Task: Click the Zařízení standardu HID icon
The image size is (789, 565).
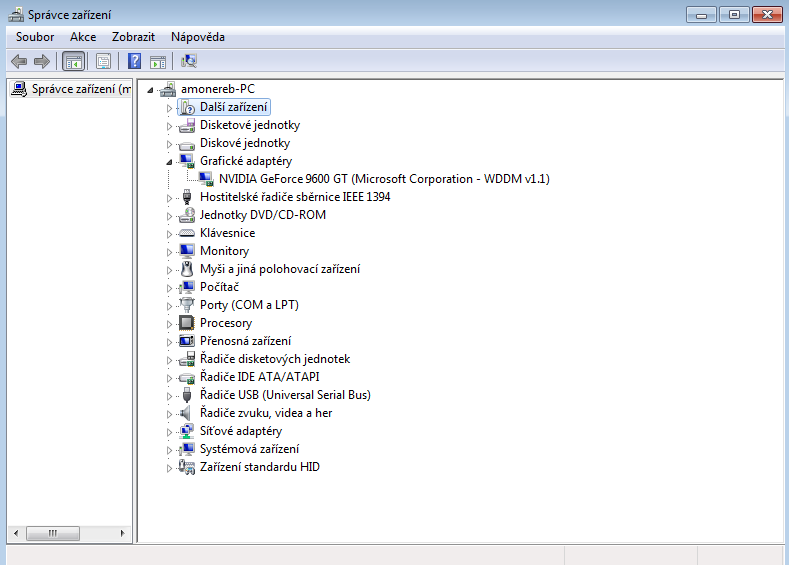Action: [x=187, y=467]
